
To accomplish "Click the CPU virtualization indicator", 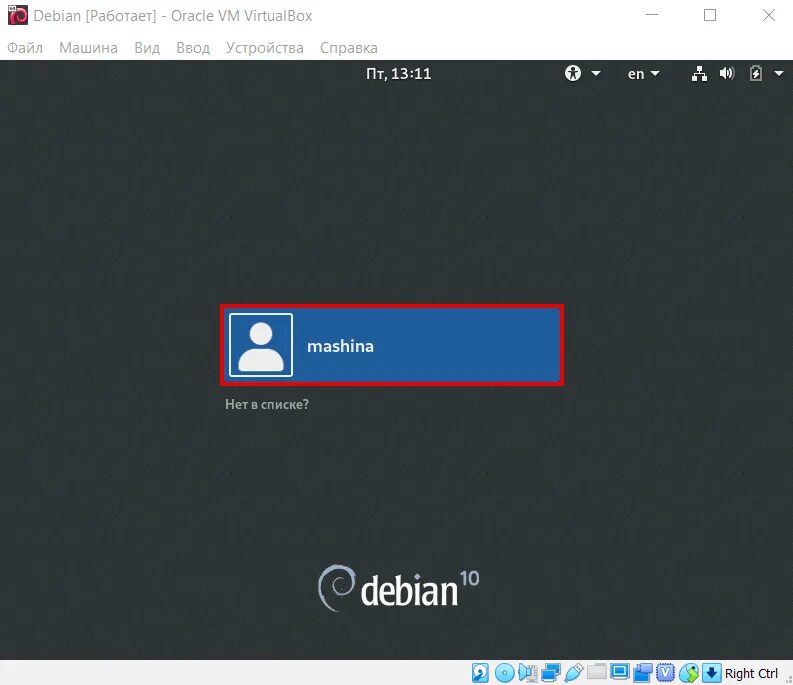I will point(666,673).
